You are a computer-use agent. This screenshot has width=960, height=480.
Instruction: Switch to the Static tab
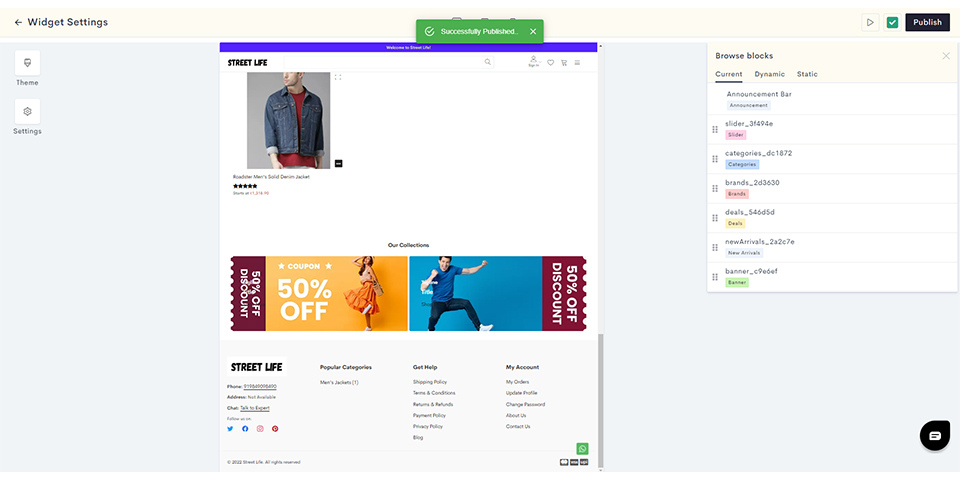point(807,74)
